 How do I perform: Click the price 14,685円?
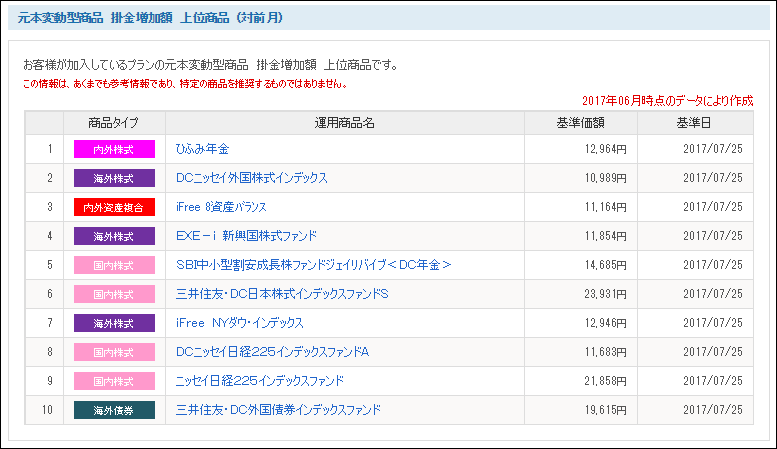[606, 265]
